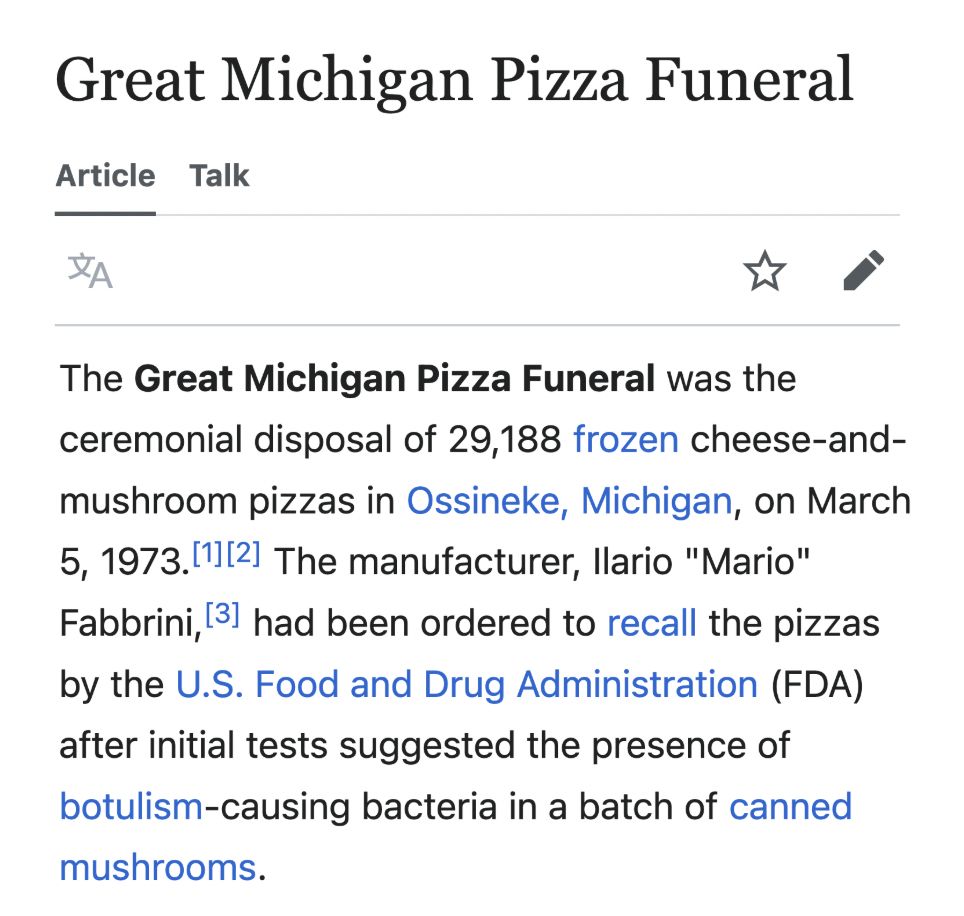Click the (FDA) abbreviation text
The width and height of the screenshot is (964, 916).
click(x=816, y=684)
